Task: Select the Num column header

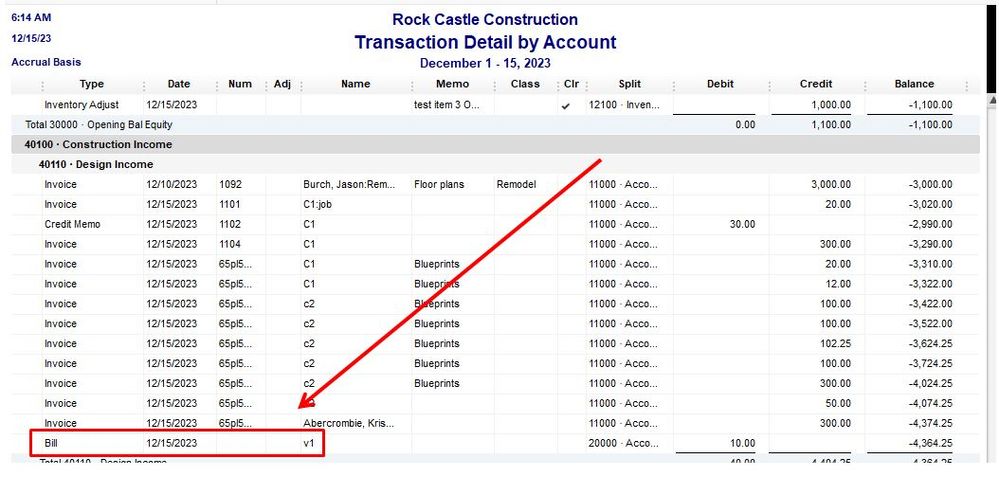Action: [x=240, y=84]
